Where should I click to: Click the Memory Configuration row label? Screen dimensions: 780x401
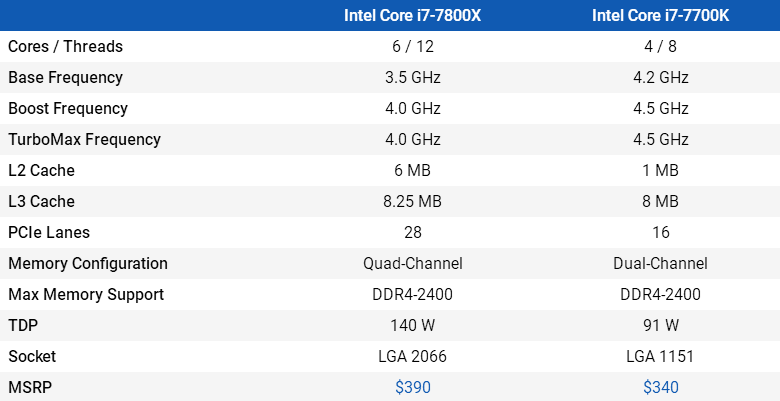[88, 263]
